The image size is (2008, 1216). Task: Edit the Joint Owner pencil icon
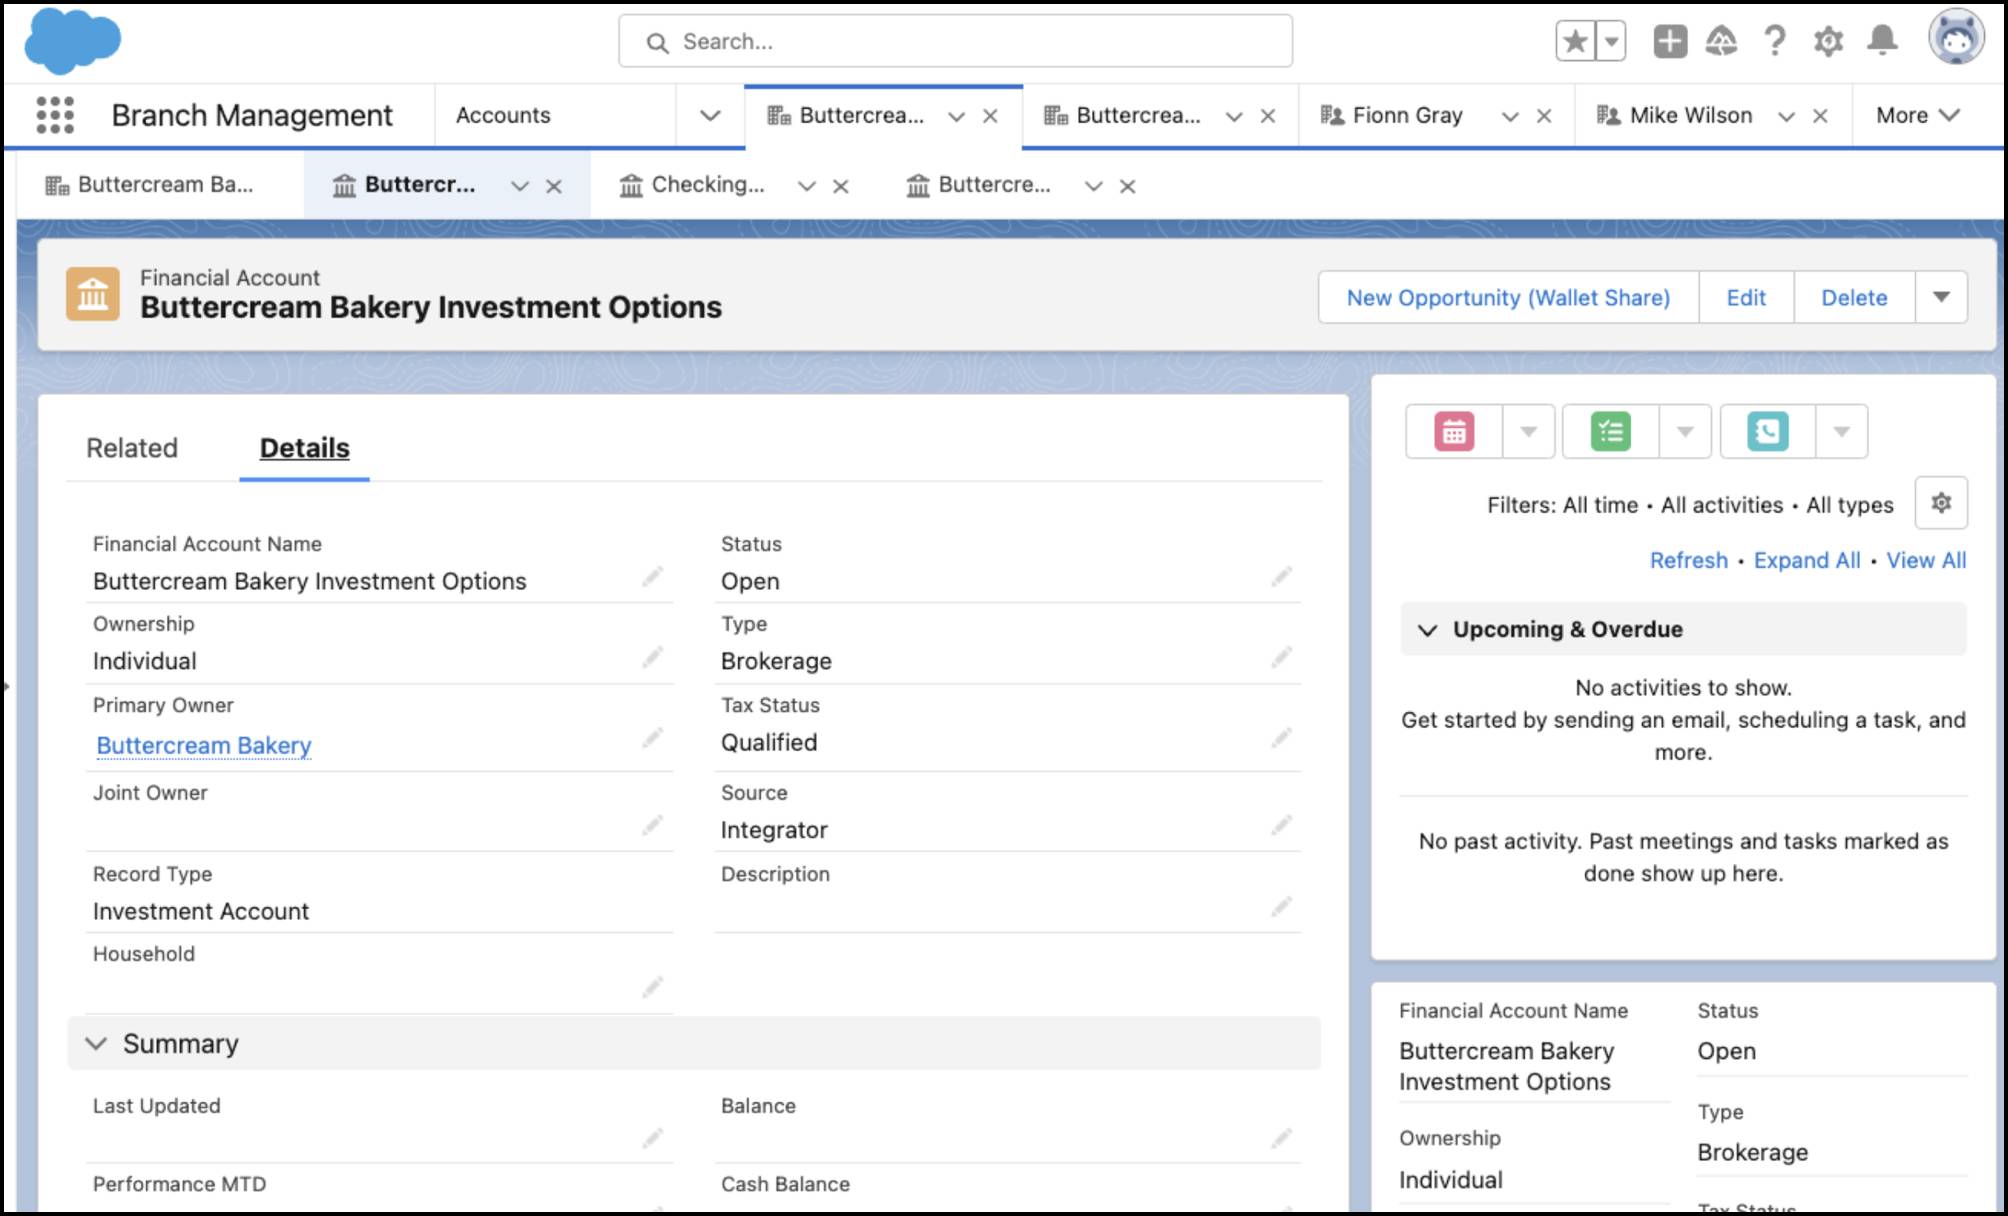click(652, 825)
